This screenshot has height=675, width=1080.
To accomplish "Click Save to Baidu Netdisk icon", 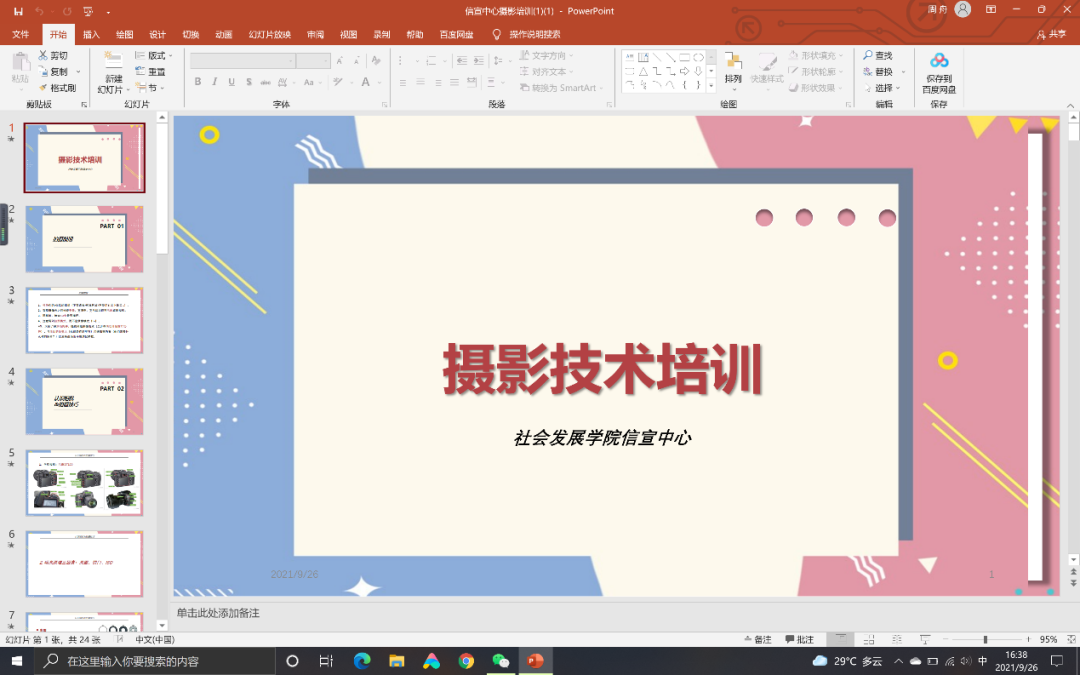I will point(938,61).
